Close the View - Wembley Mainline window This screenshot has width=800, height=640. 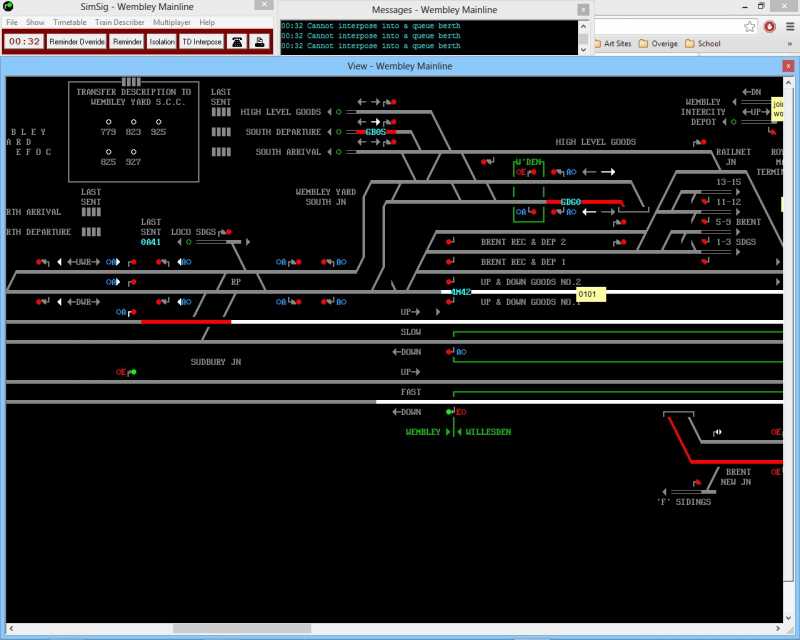(x=788, y=66)
